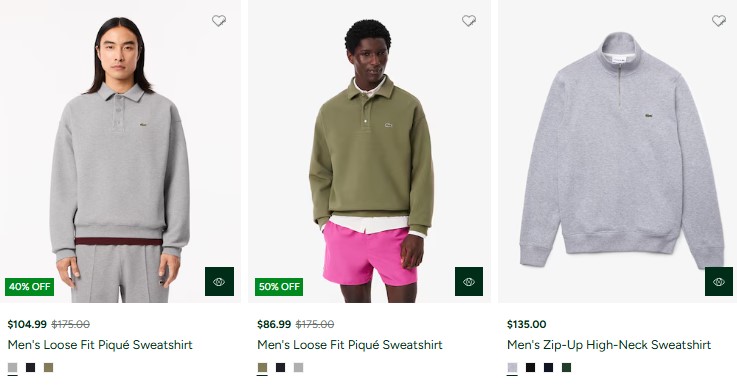Select light gray swatch for Zip-Up Sweatshirt
This screenshot has height=385, width=737.
512,368
